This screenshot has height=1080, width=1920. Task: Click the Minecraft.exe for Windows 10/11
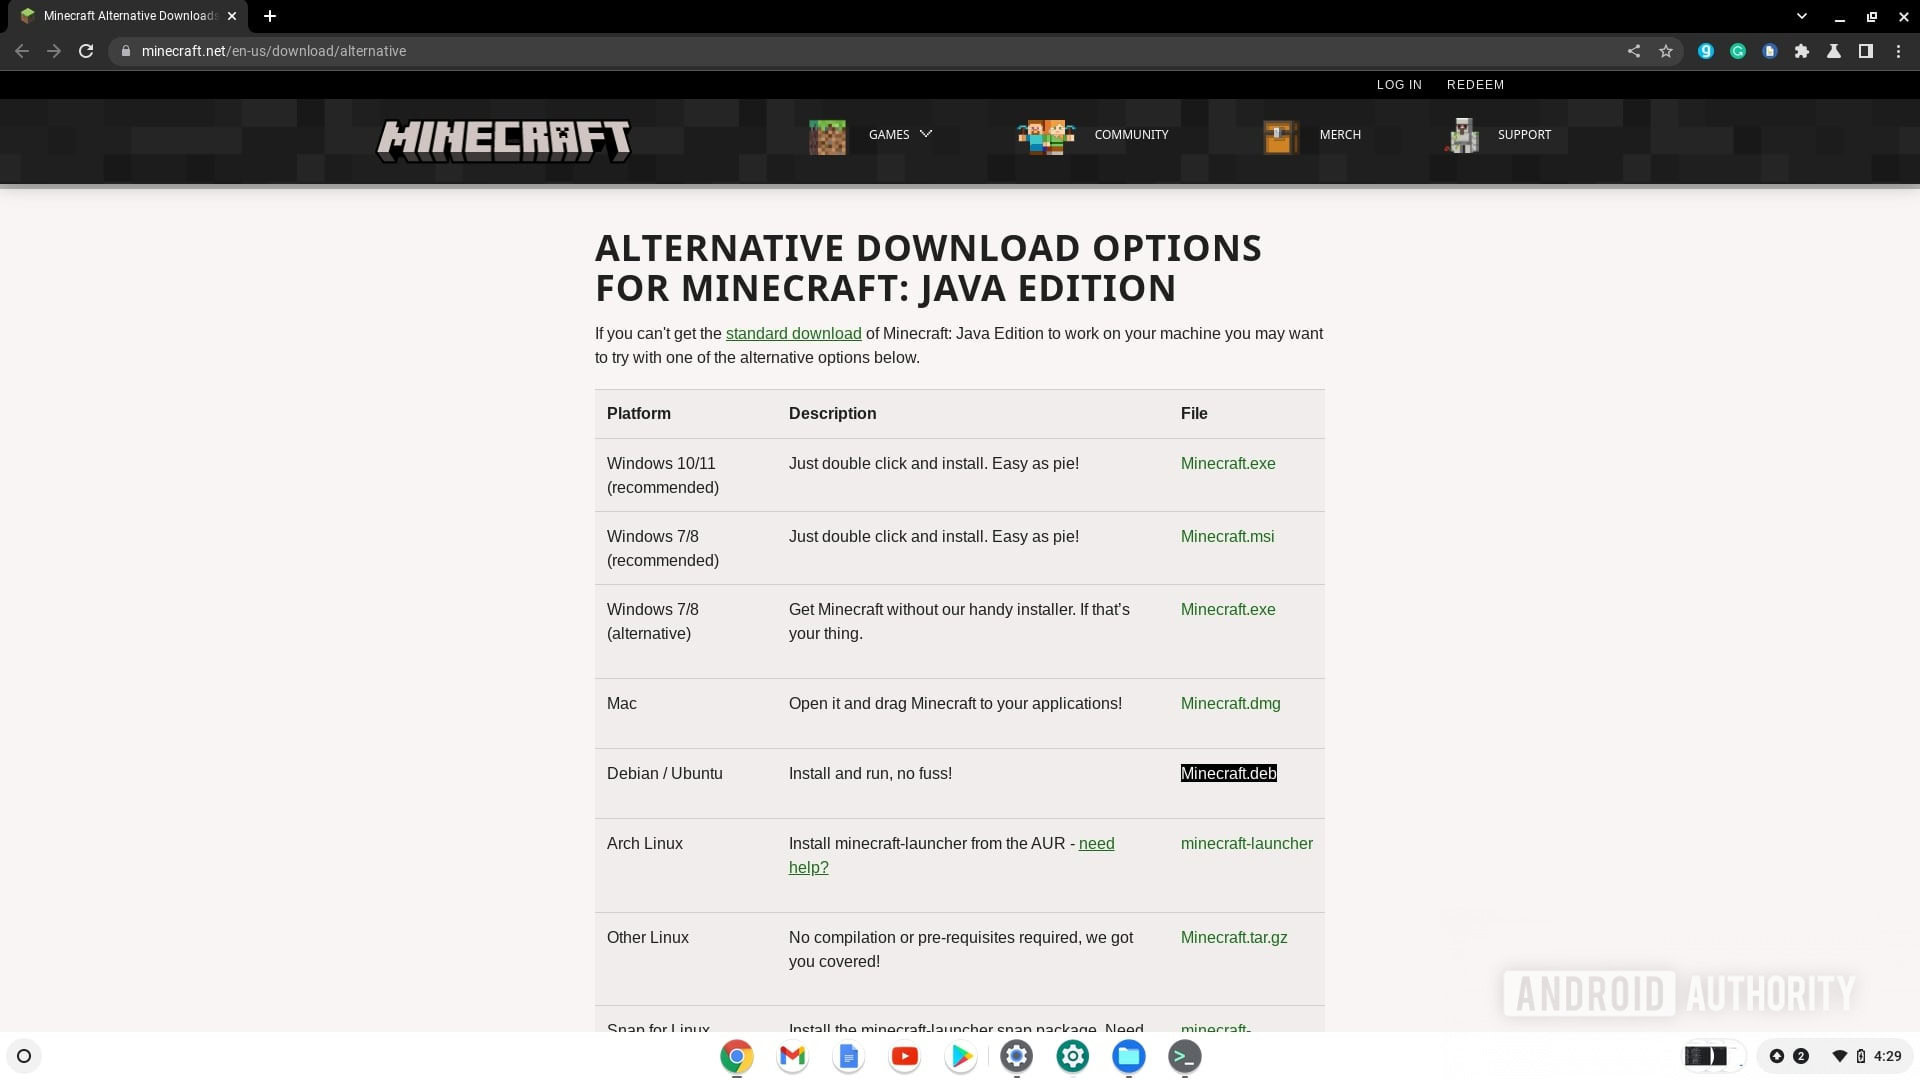(x=1228, y=463)
